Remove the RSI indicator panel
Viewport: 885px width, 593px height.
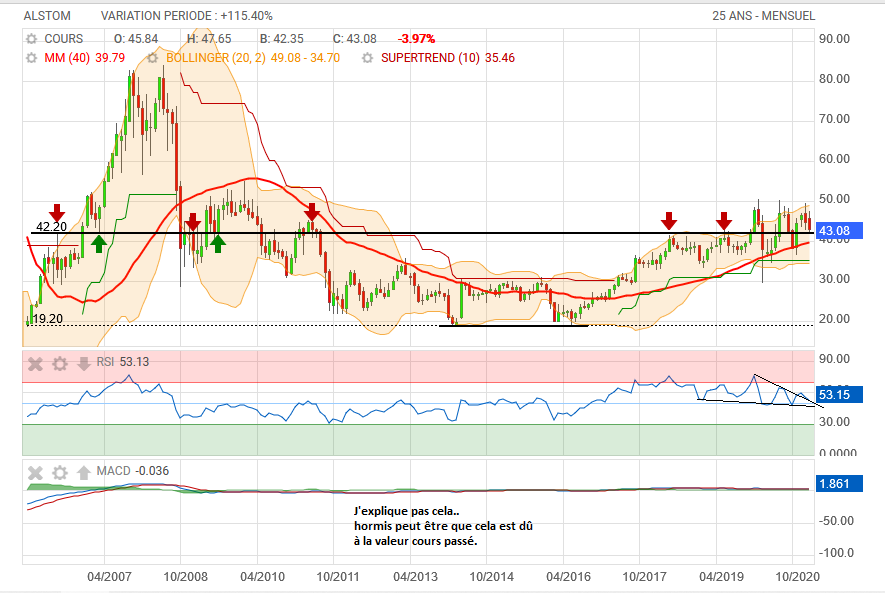click(35, 364)
